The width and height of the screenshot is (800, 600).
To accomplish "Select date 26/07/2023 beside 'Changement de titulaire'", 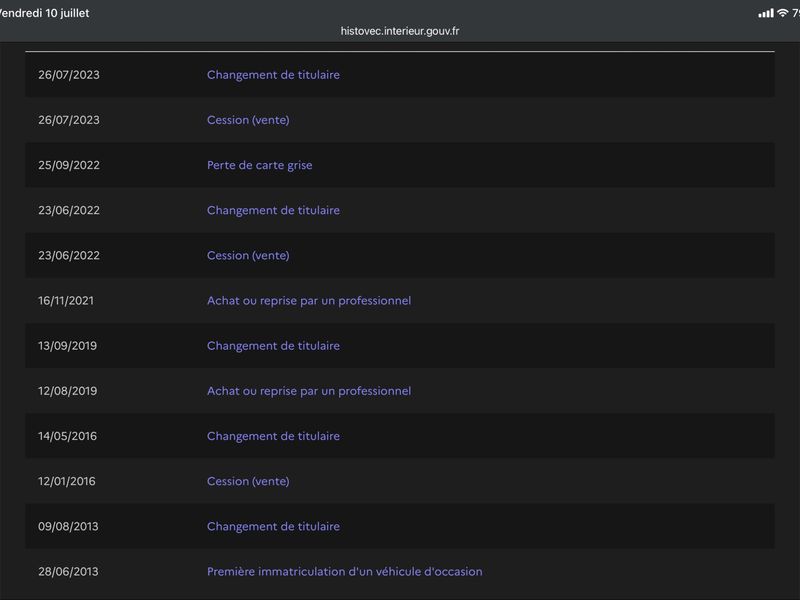I will [69, 75].
